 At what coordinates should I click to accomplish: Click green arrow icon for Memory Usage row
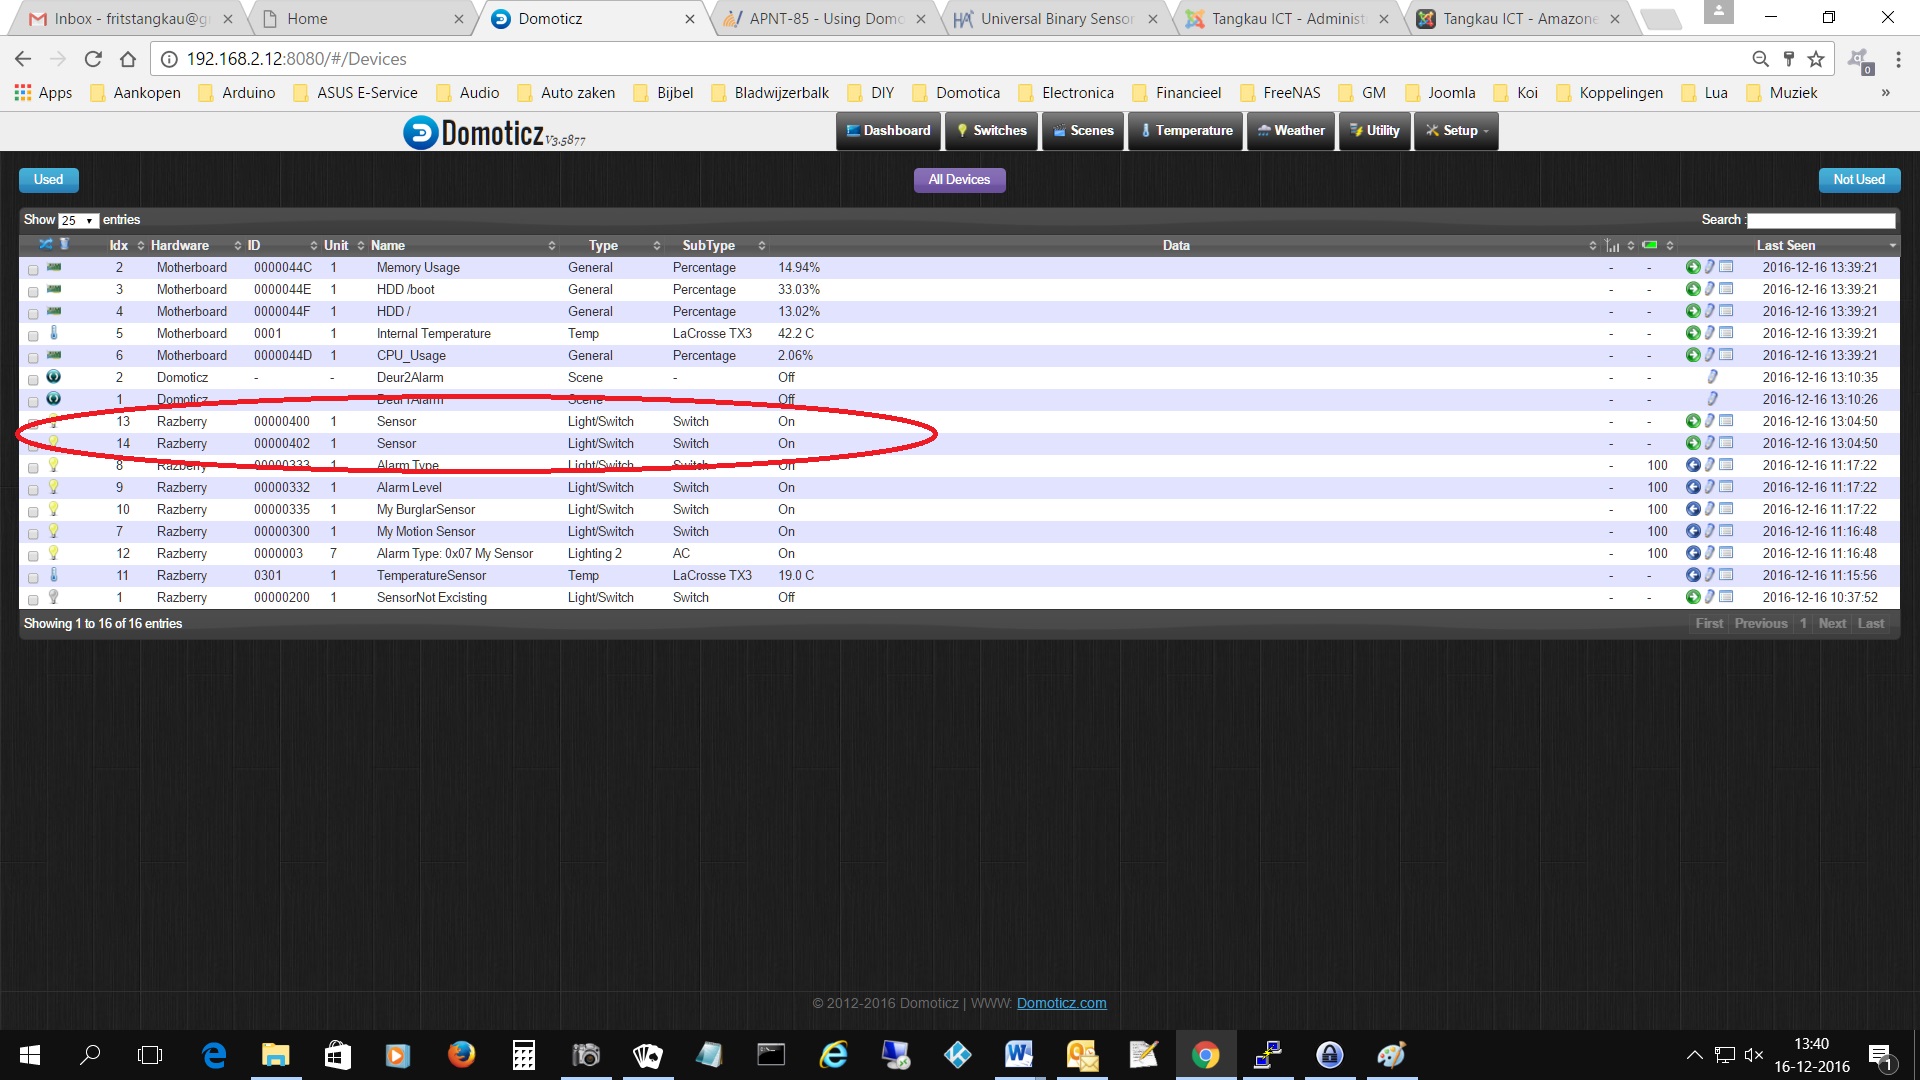tap(1692, 267)
